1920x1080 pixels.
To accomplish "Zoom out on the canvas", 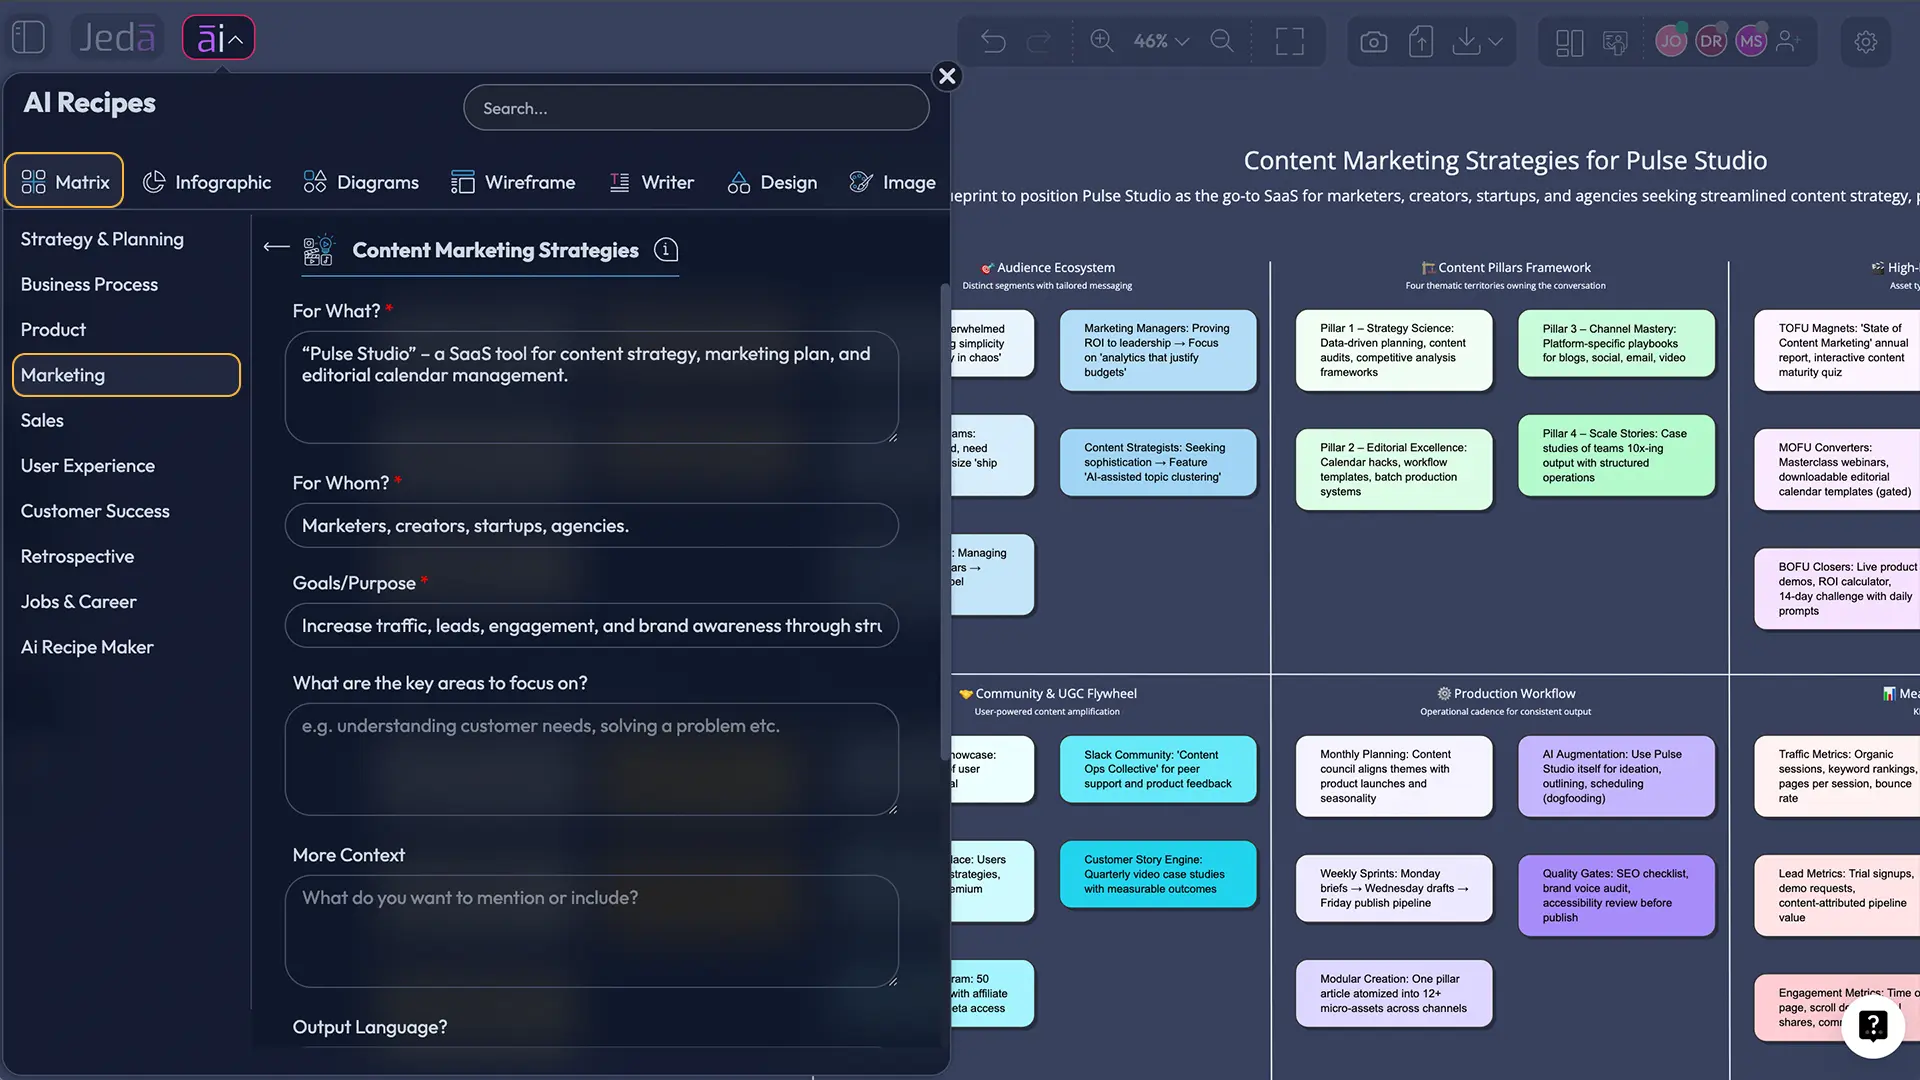I will [x=1221, y=41].
